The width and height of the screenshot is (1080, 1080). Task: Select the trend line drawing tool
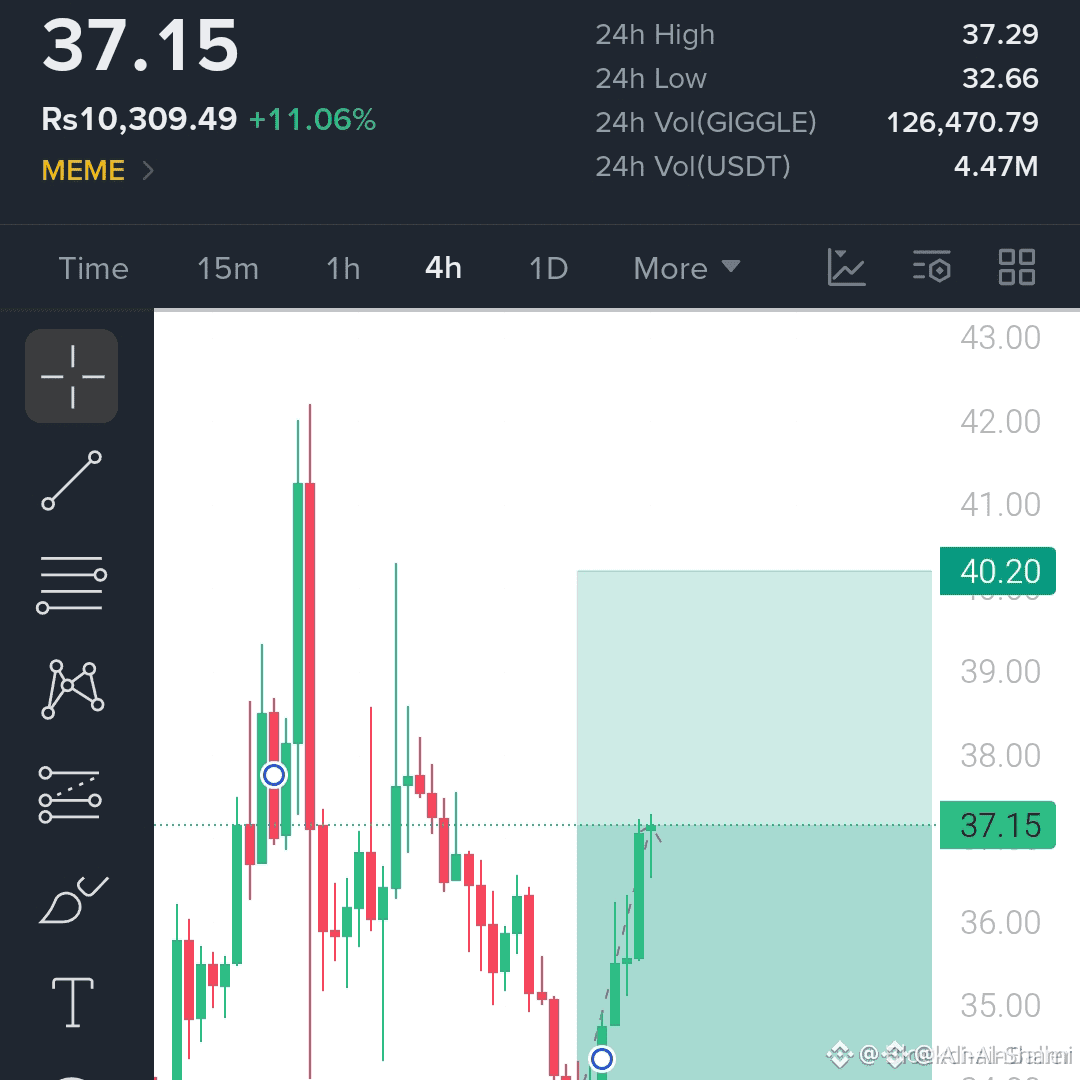coord(72,481)
